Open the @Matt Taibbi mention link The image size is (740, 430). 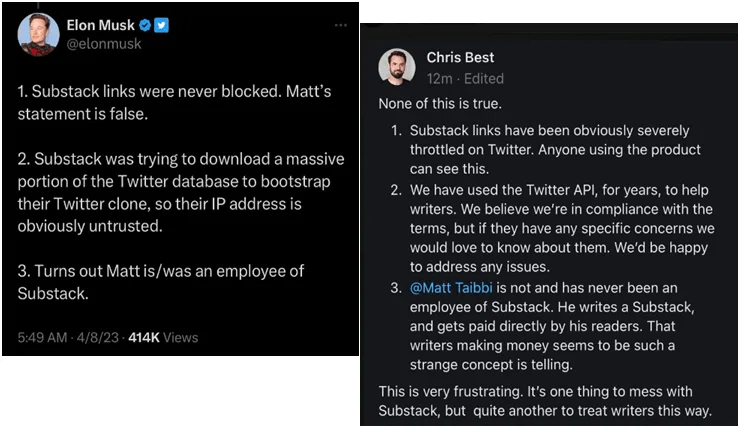point(451,288)
